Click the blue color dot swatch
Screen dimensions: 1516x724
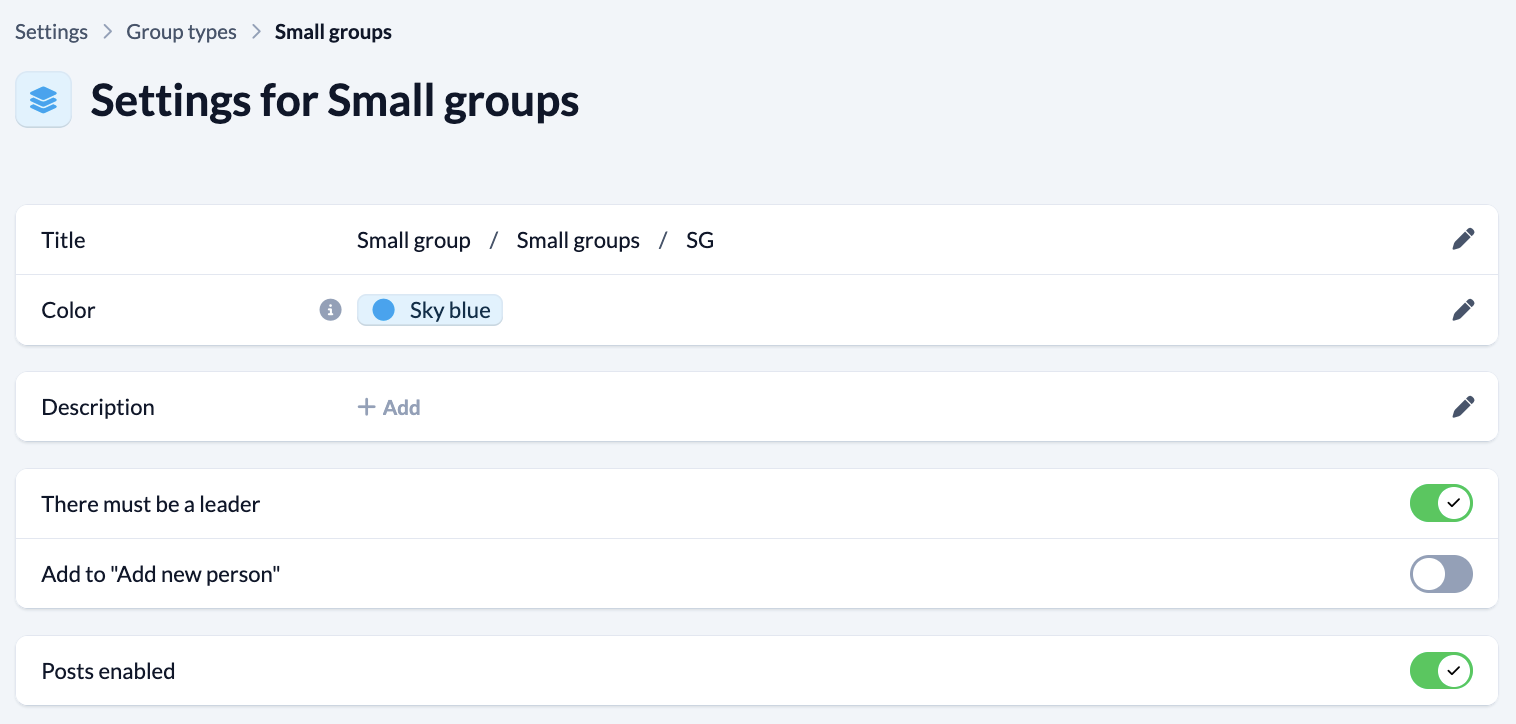[x=383, y=310]
